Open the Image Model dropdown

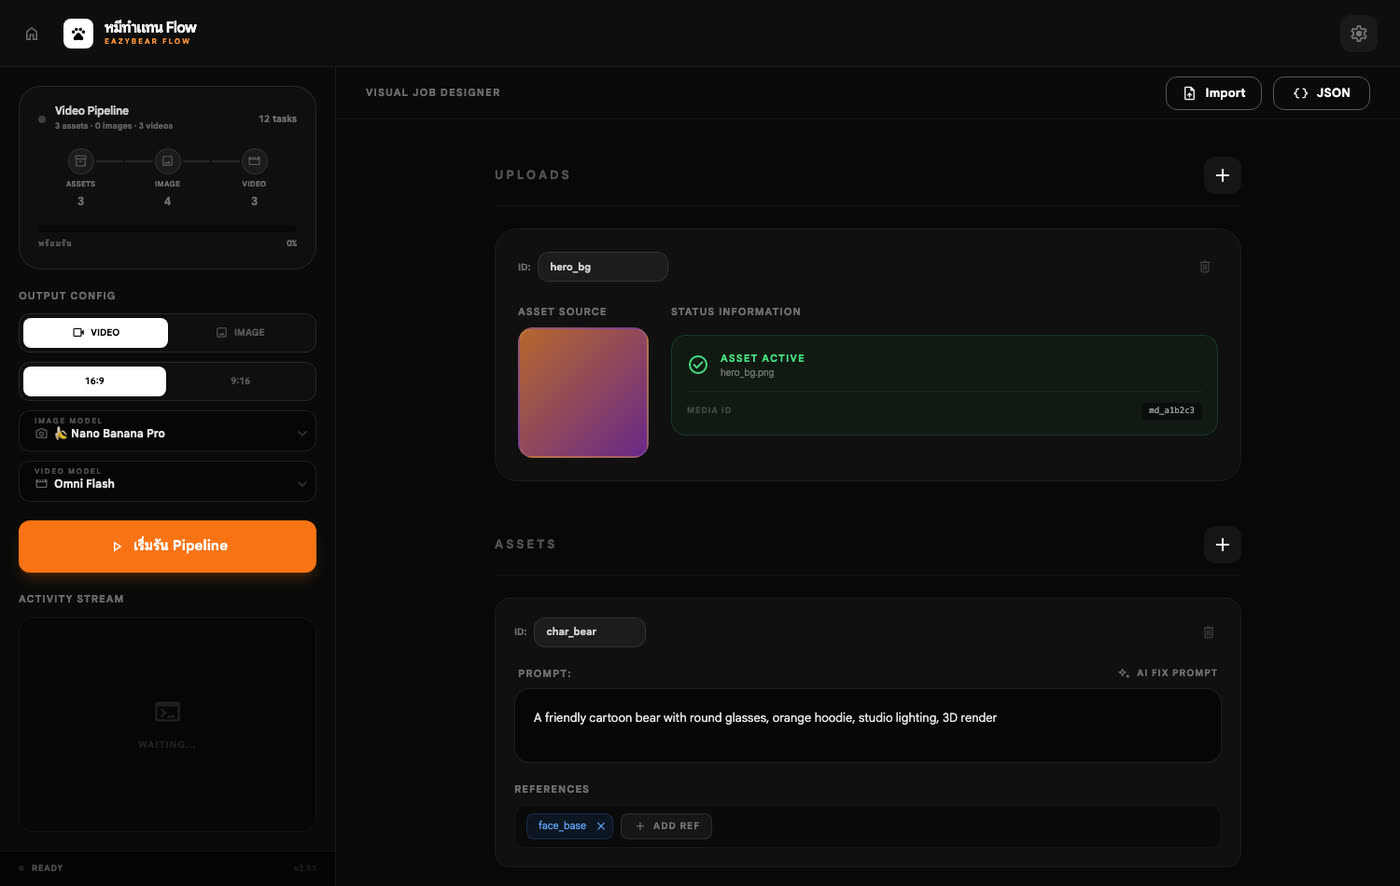click(x=167, y=431)
